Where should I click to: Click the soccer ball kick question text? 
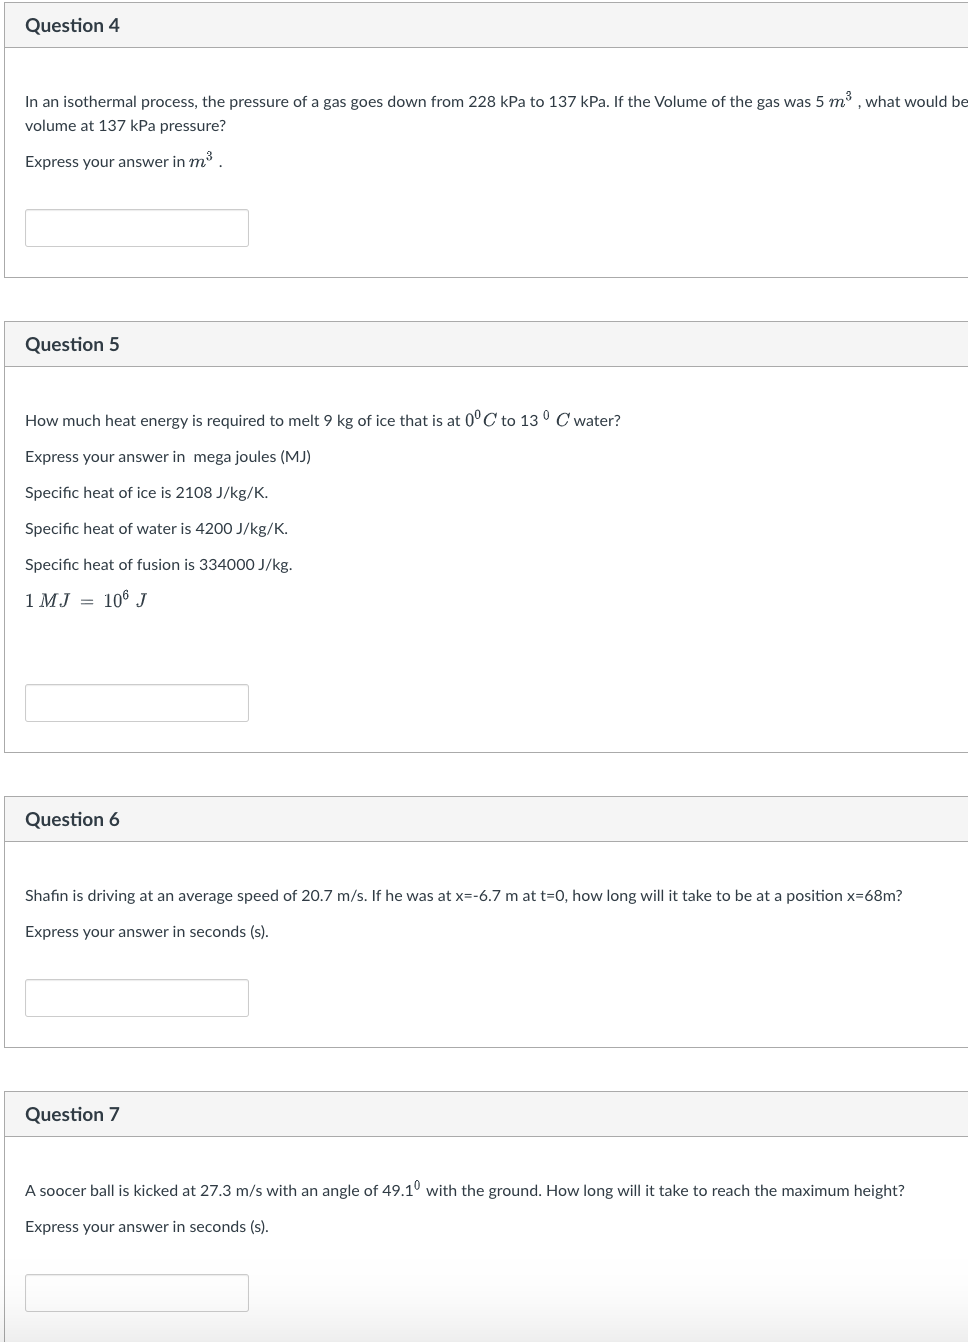[465, 1190]
